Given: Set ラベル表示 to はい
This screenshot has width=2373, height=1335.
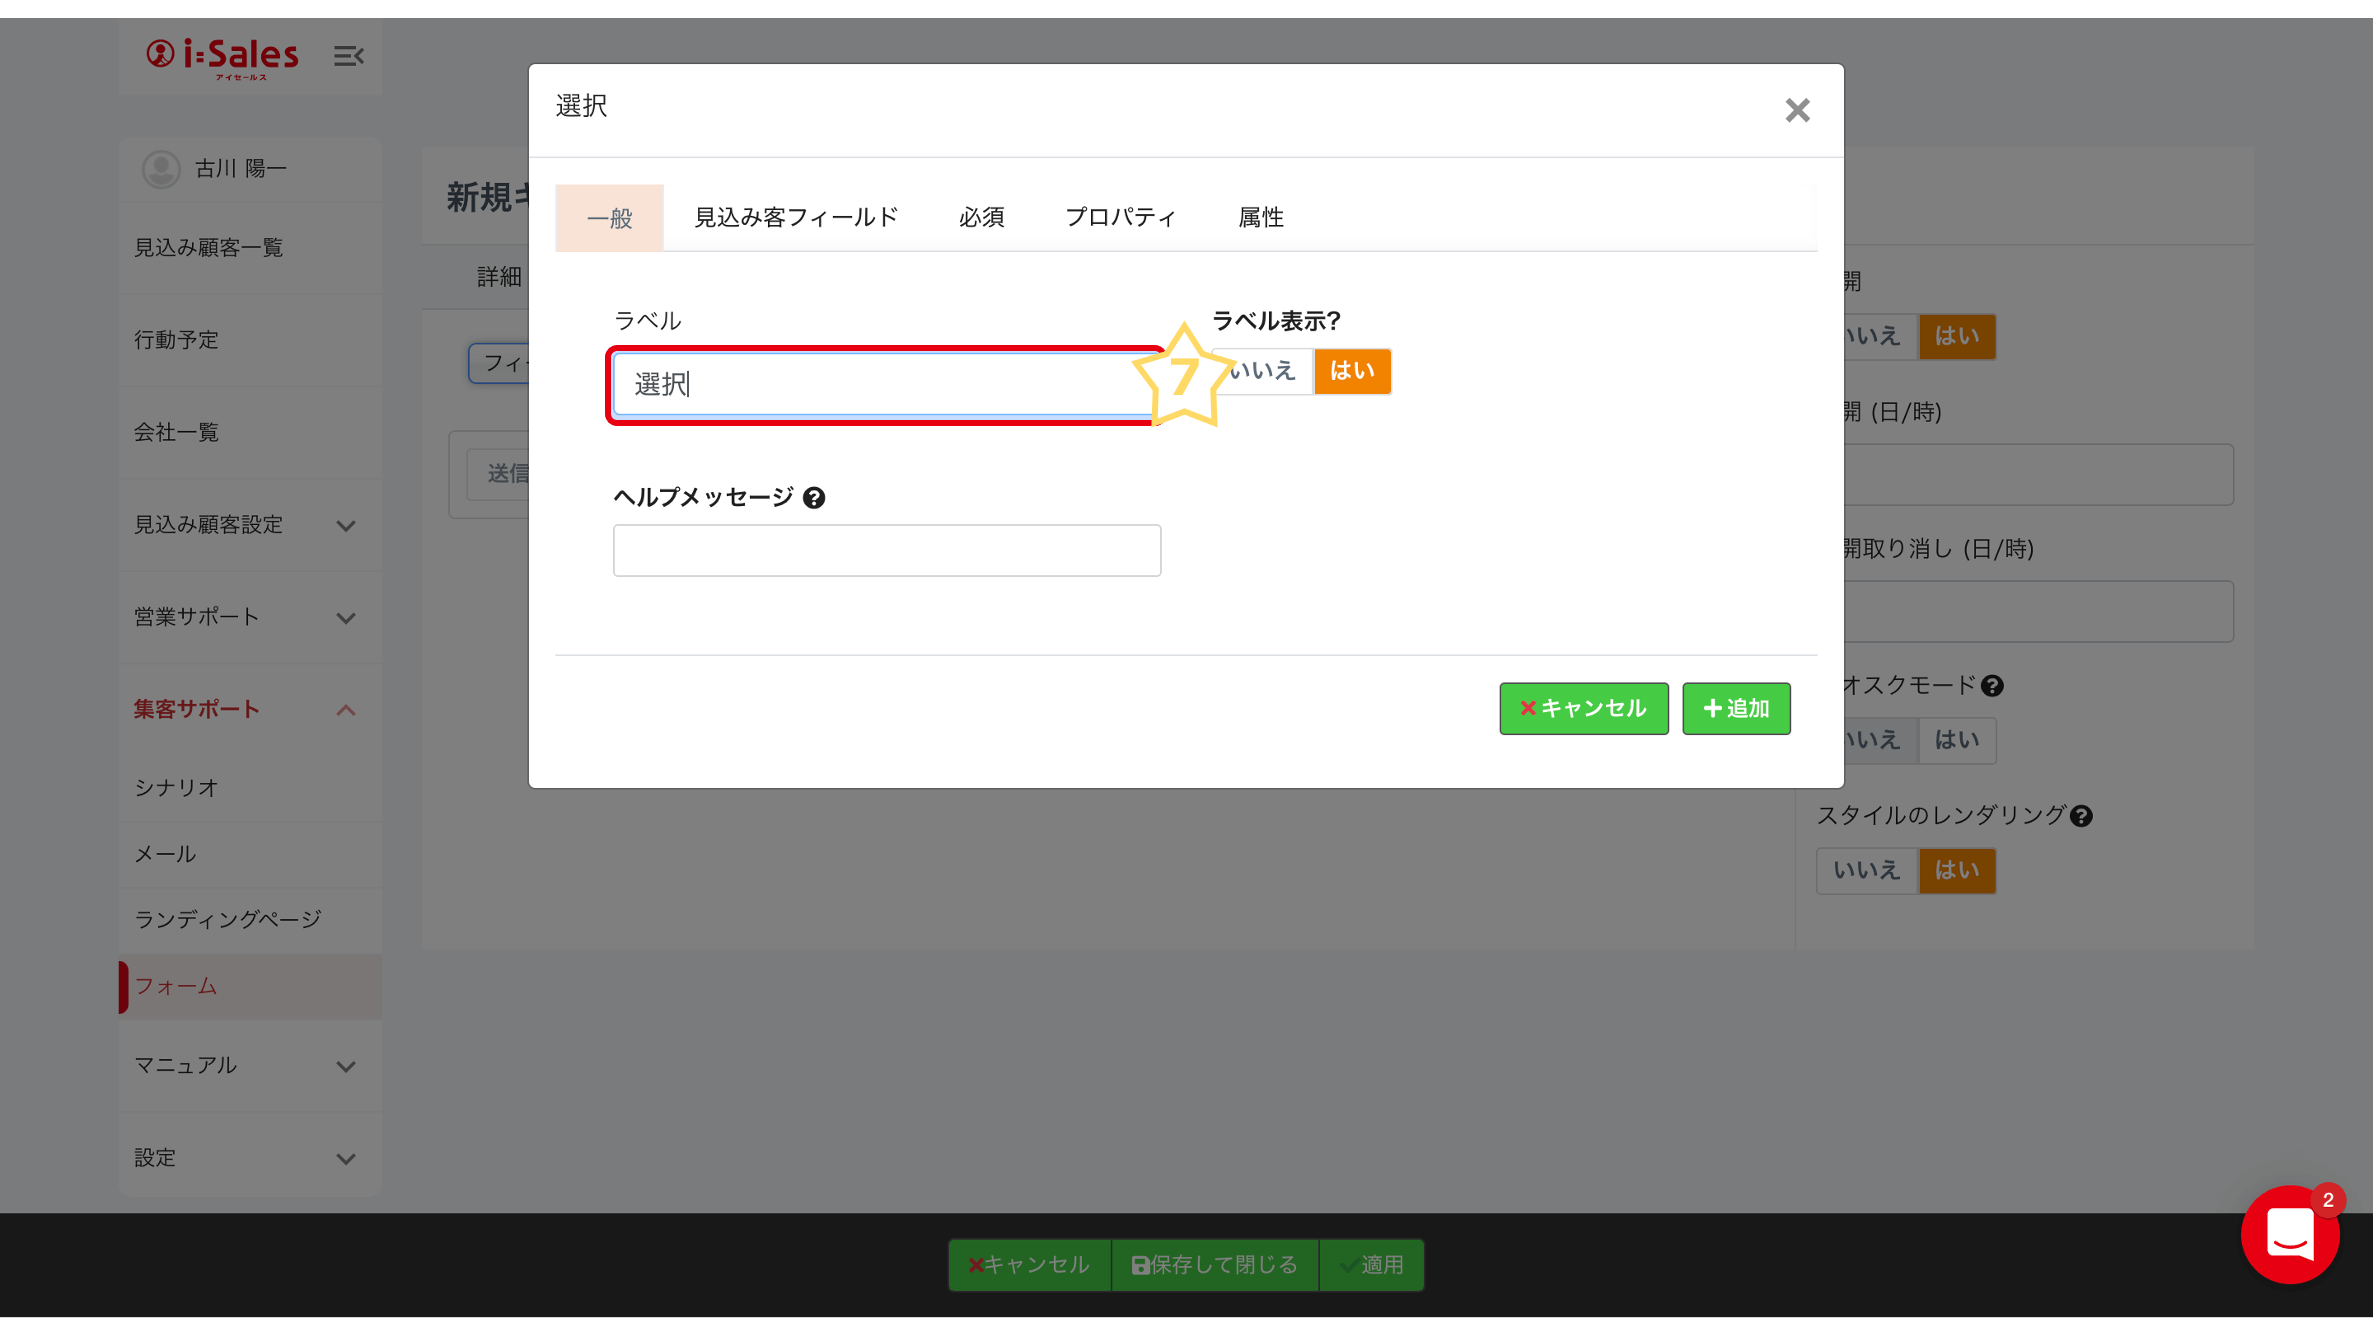Looking at the screenshot, I should [x=1352, y=371].
